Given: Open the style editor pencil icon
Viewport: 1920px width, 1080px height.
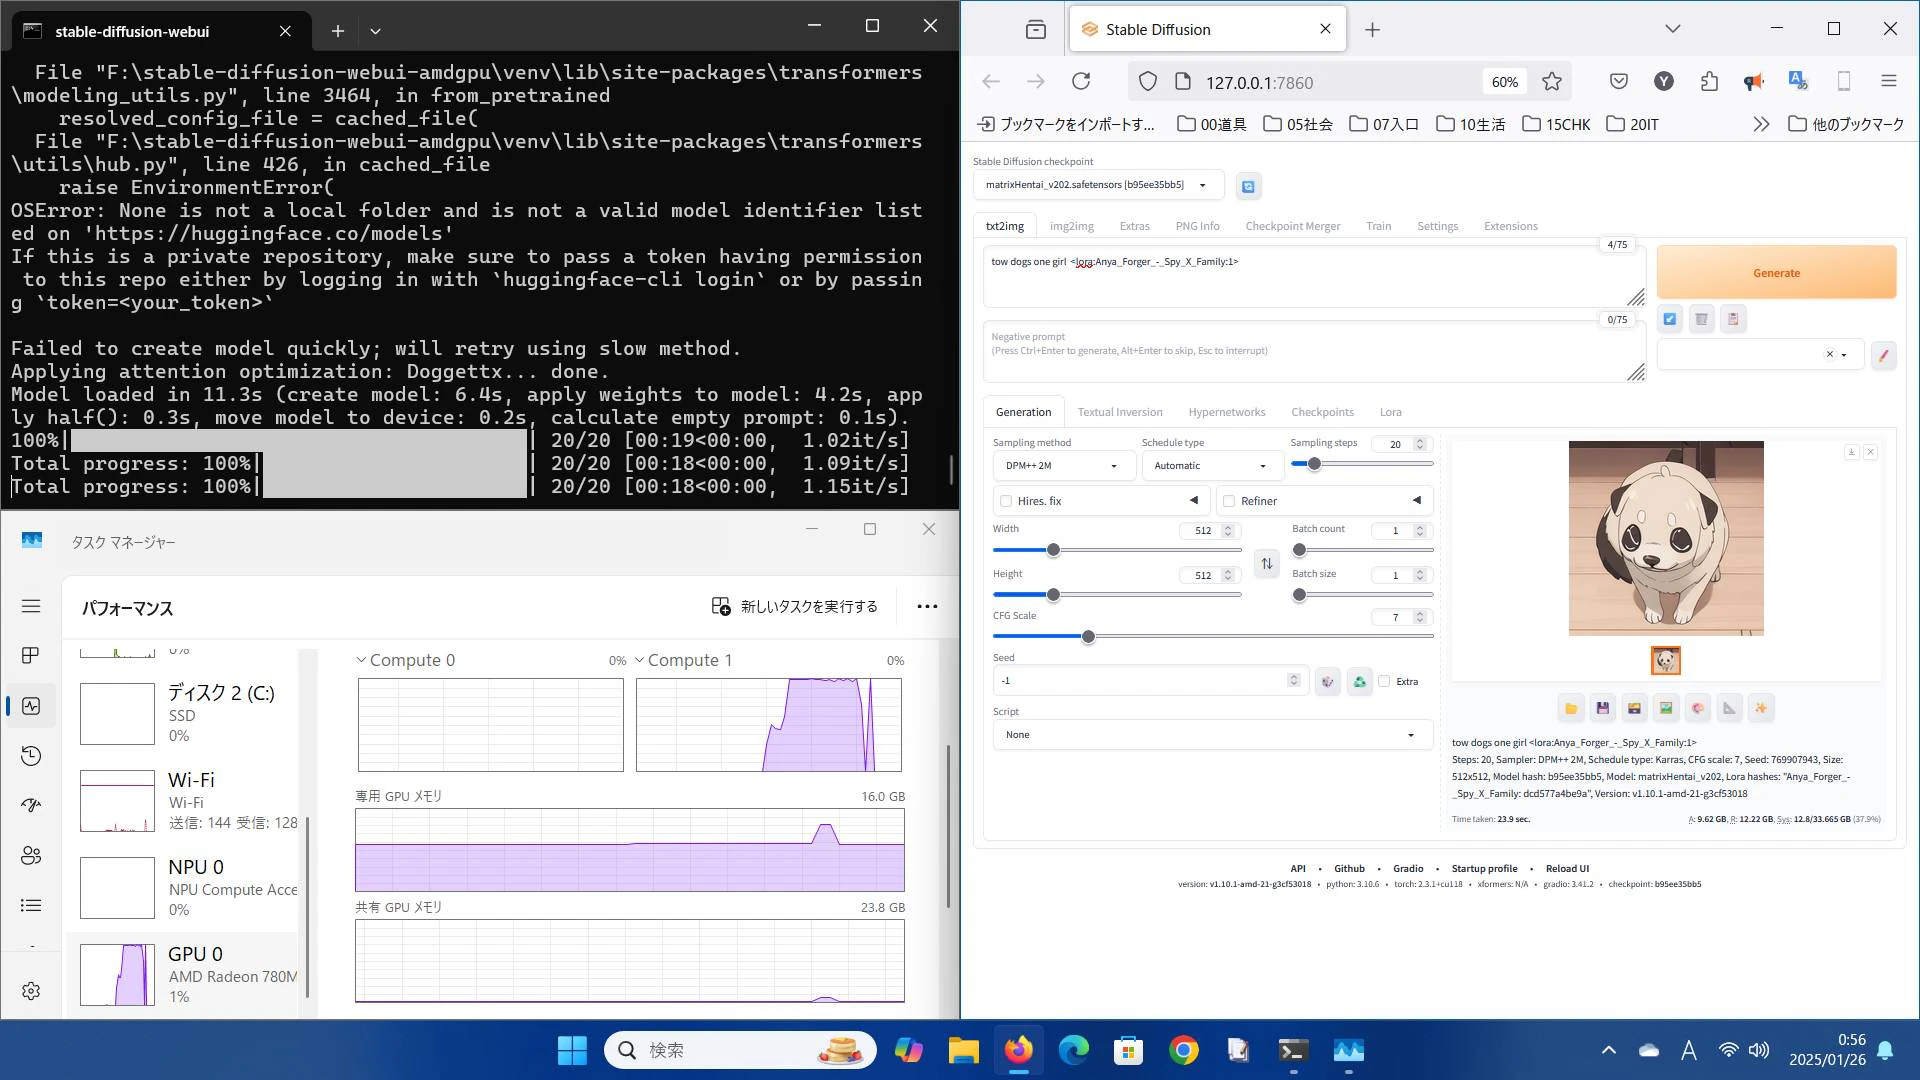Looking at the screenshot, I should click(1883, 355).
